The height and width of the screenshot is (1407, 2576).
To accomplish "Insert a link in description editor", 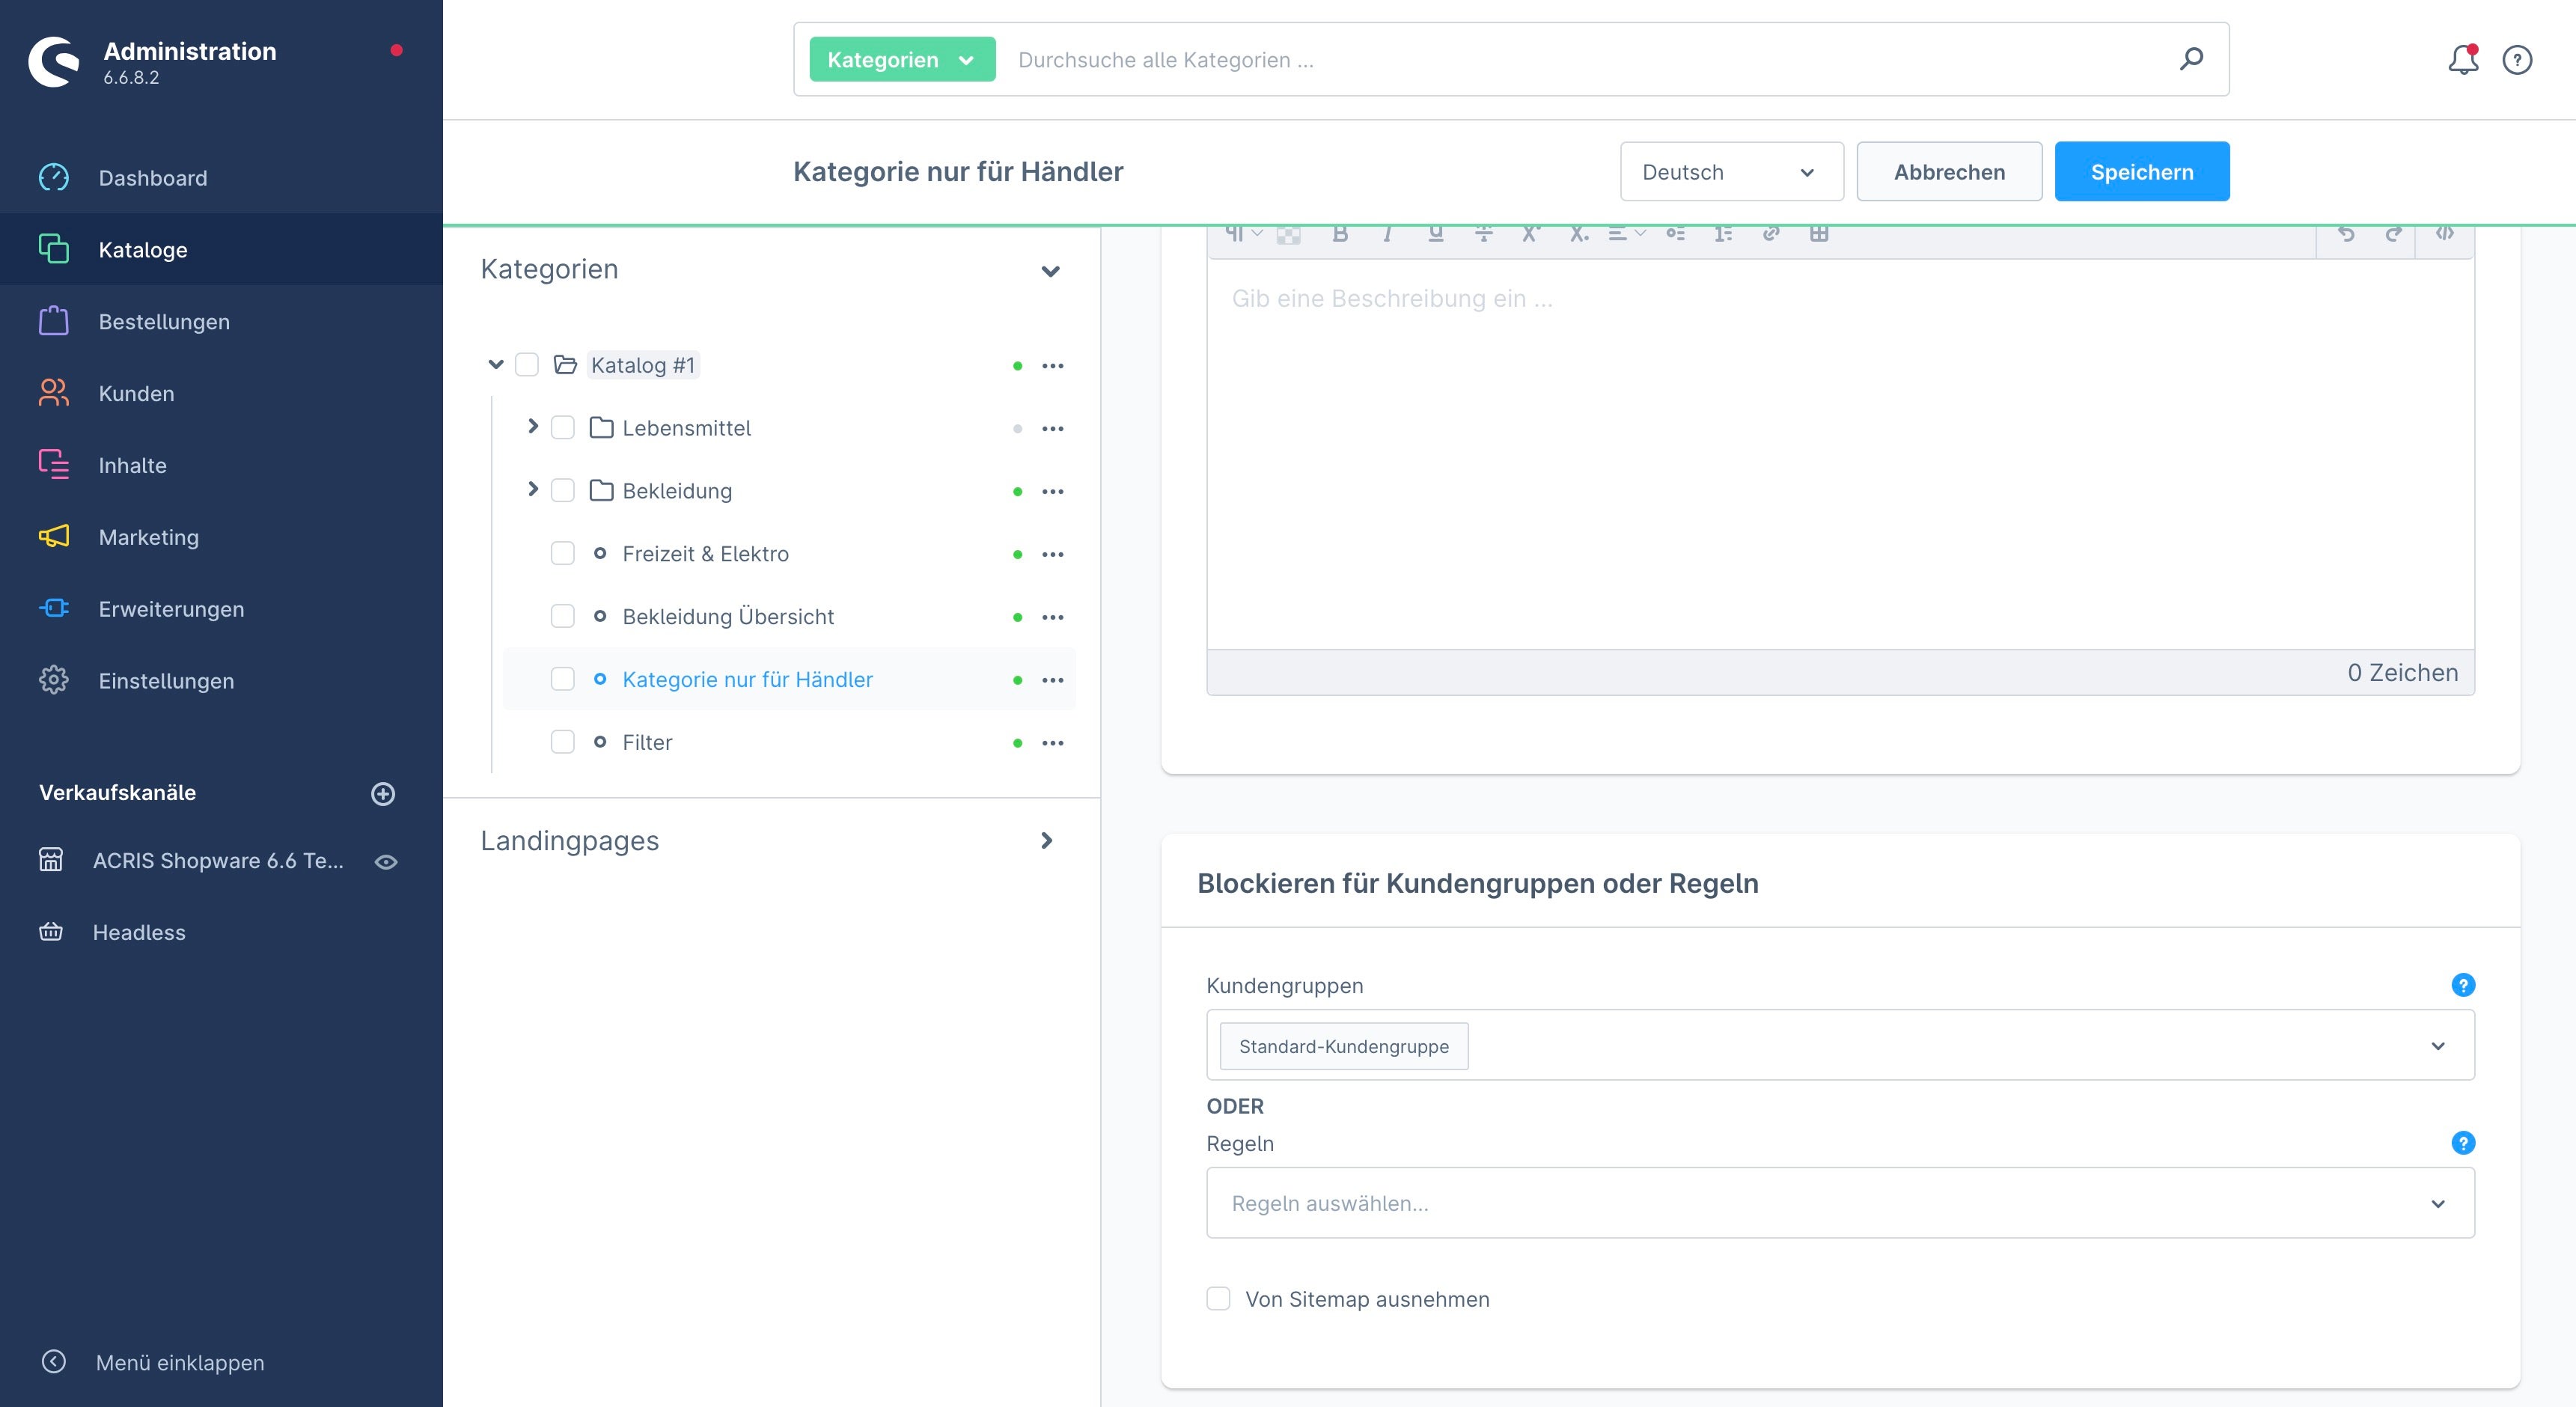I will point(1771,234).
